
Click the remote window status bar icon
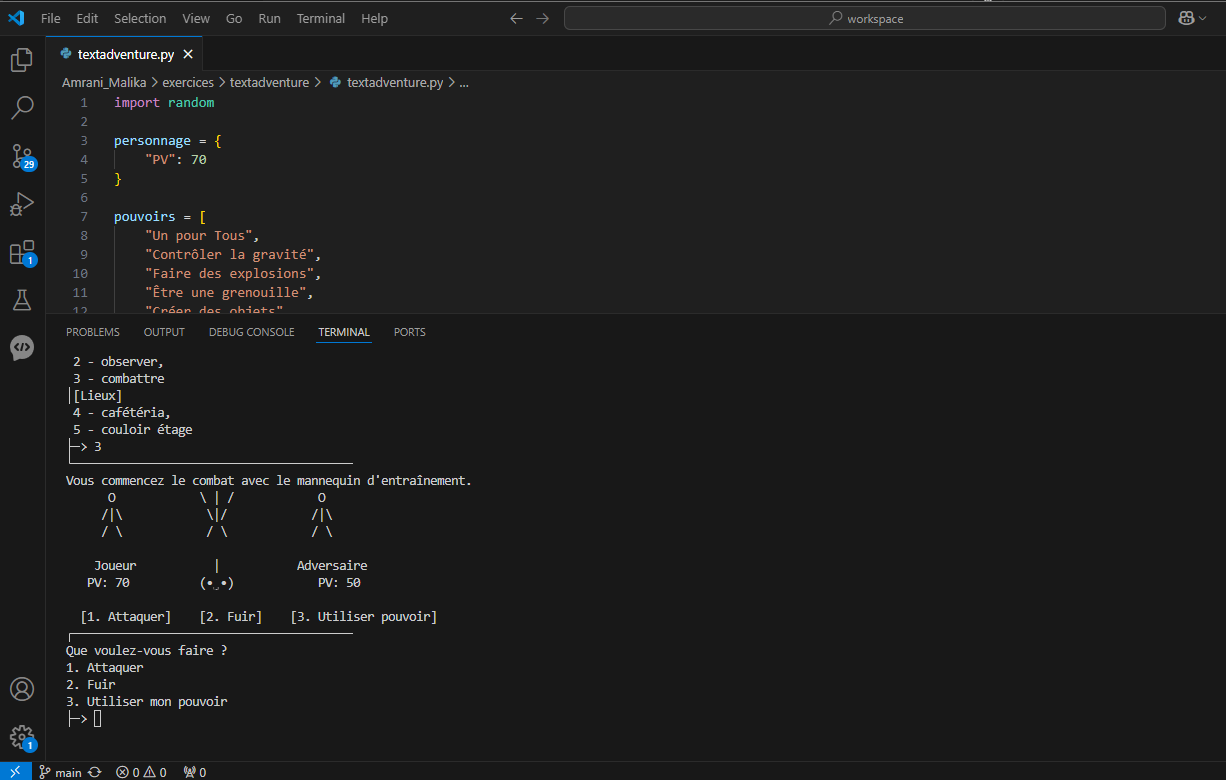[15, 772]
